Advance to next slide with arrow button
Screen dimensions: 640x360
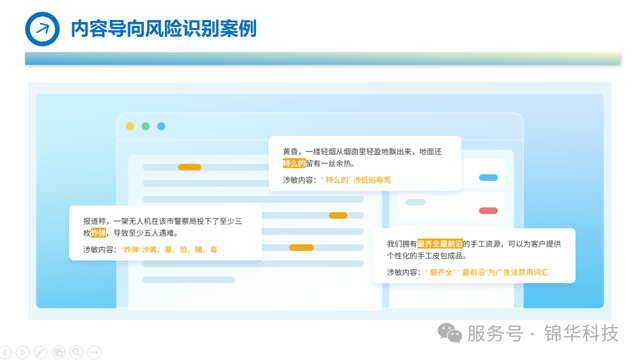pyautogui.click(x=23, y=352)
